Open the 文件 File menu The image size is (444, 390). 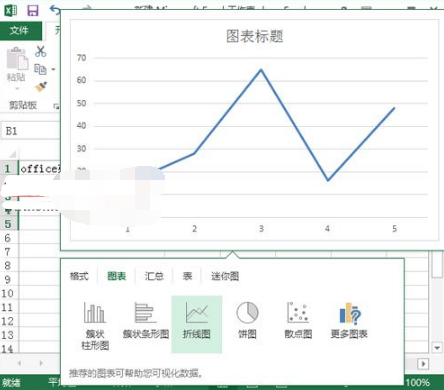point(21,31)
